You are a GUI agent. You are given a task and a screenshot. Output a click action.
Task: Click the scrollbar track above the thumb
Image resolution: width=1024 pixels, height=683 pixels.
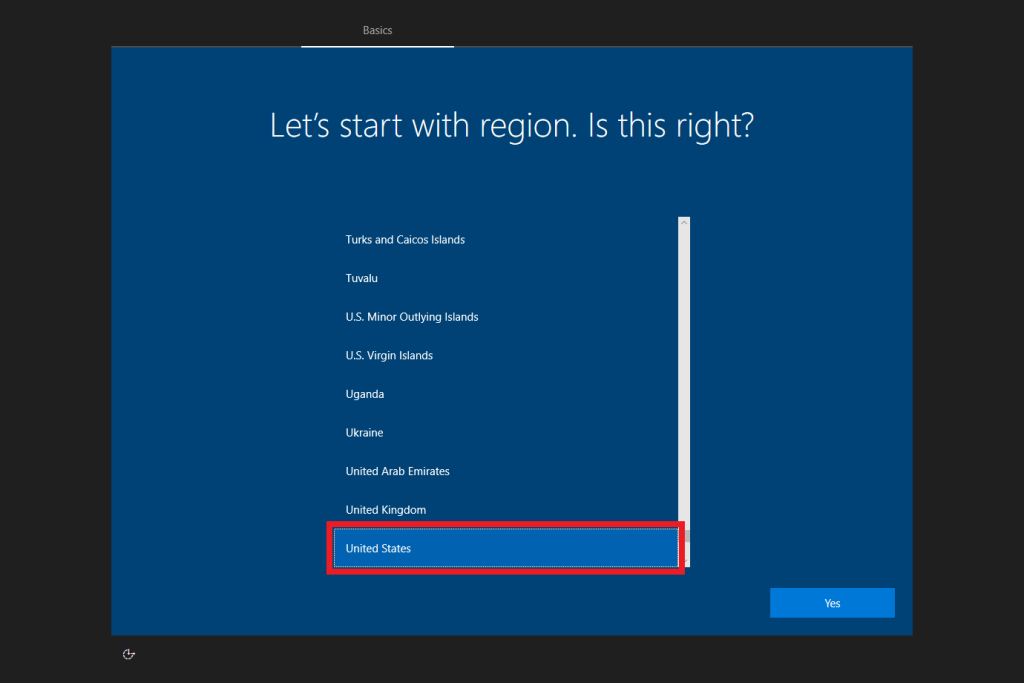coord(684,380)
